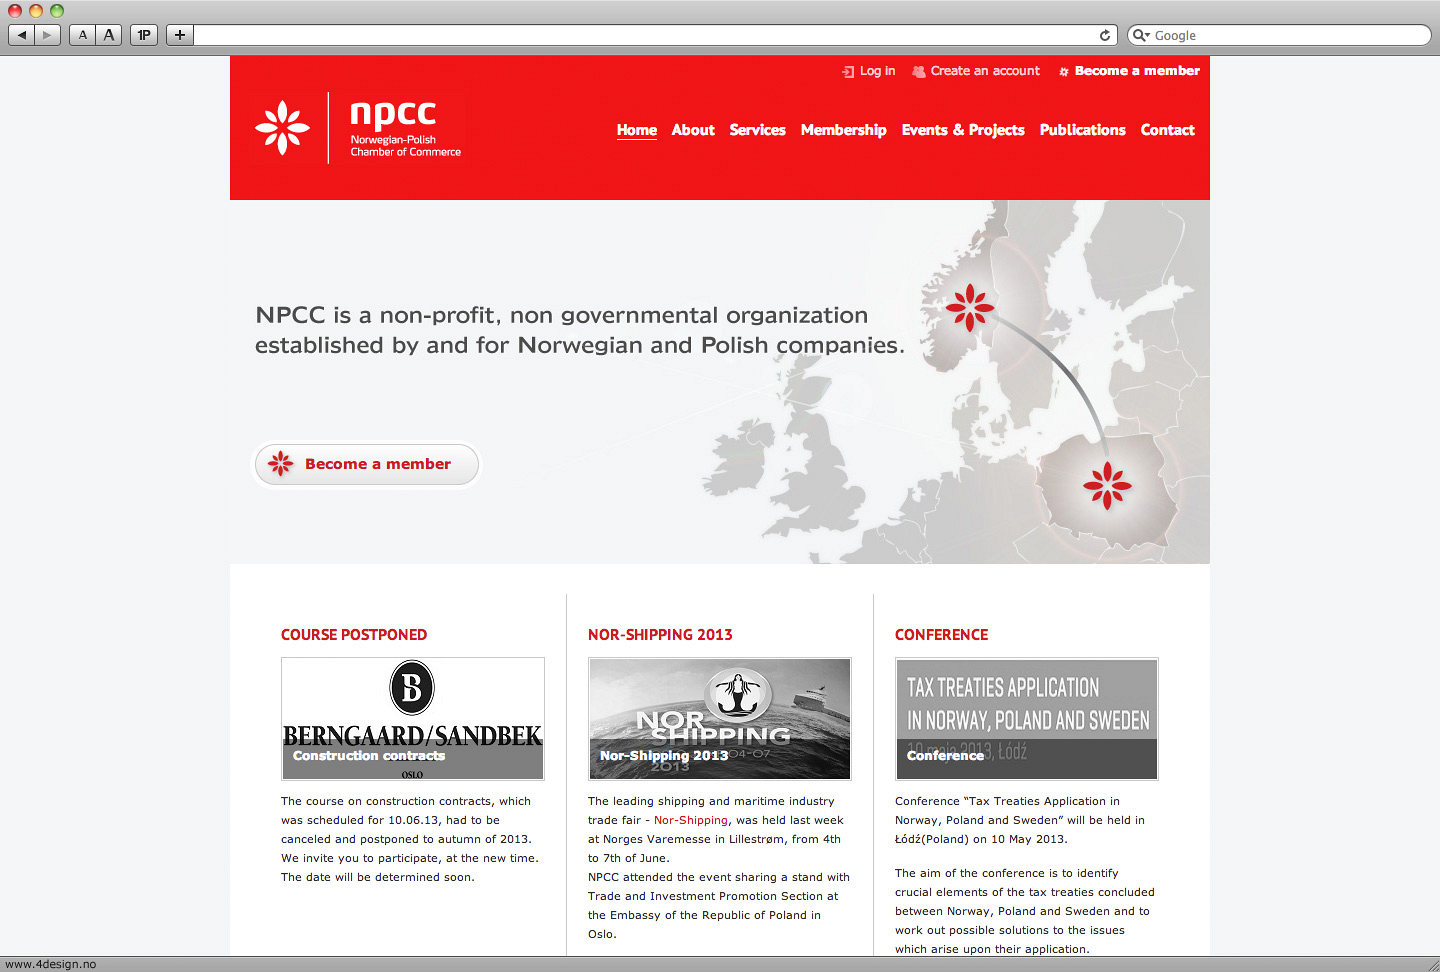
Task: Open the CONFERENCE heading
Action: pos(941,635)
